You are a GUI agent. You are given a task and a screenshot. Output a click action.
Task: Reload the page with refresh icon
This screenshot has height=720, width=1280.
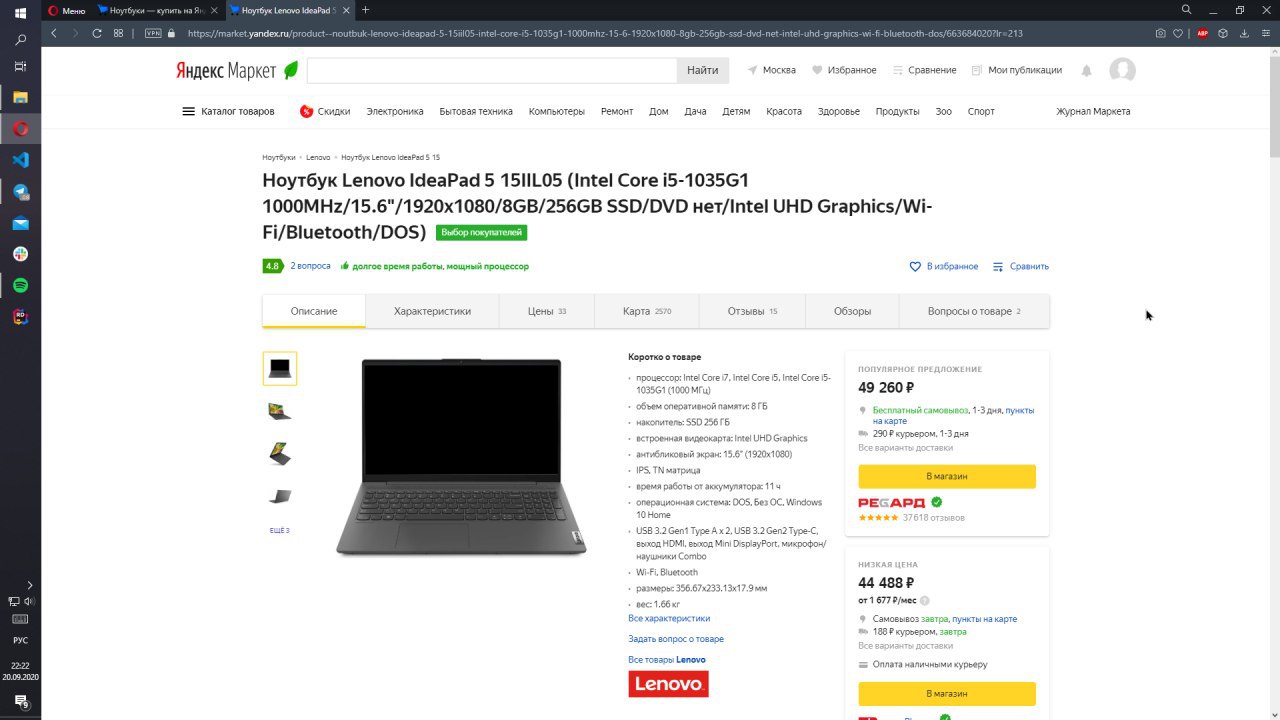pos(97,33)
